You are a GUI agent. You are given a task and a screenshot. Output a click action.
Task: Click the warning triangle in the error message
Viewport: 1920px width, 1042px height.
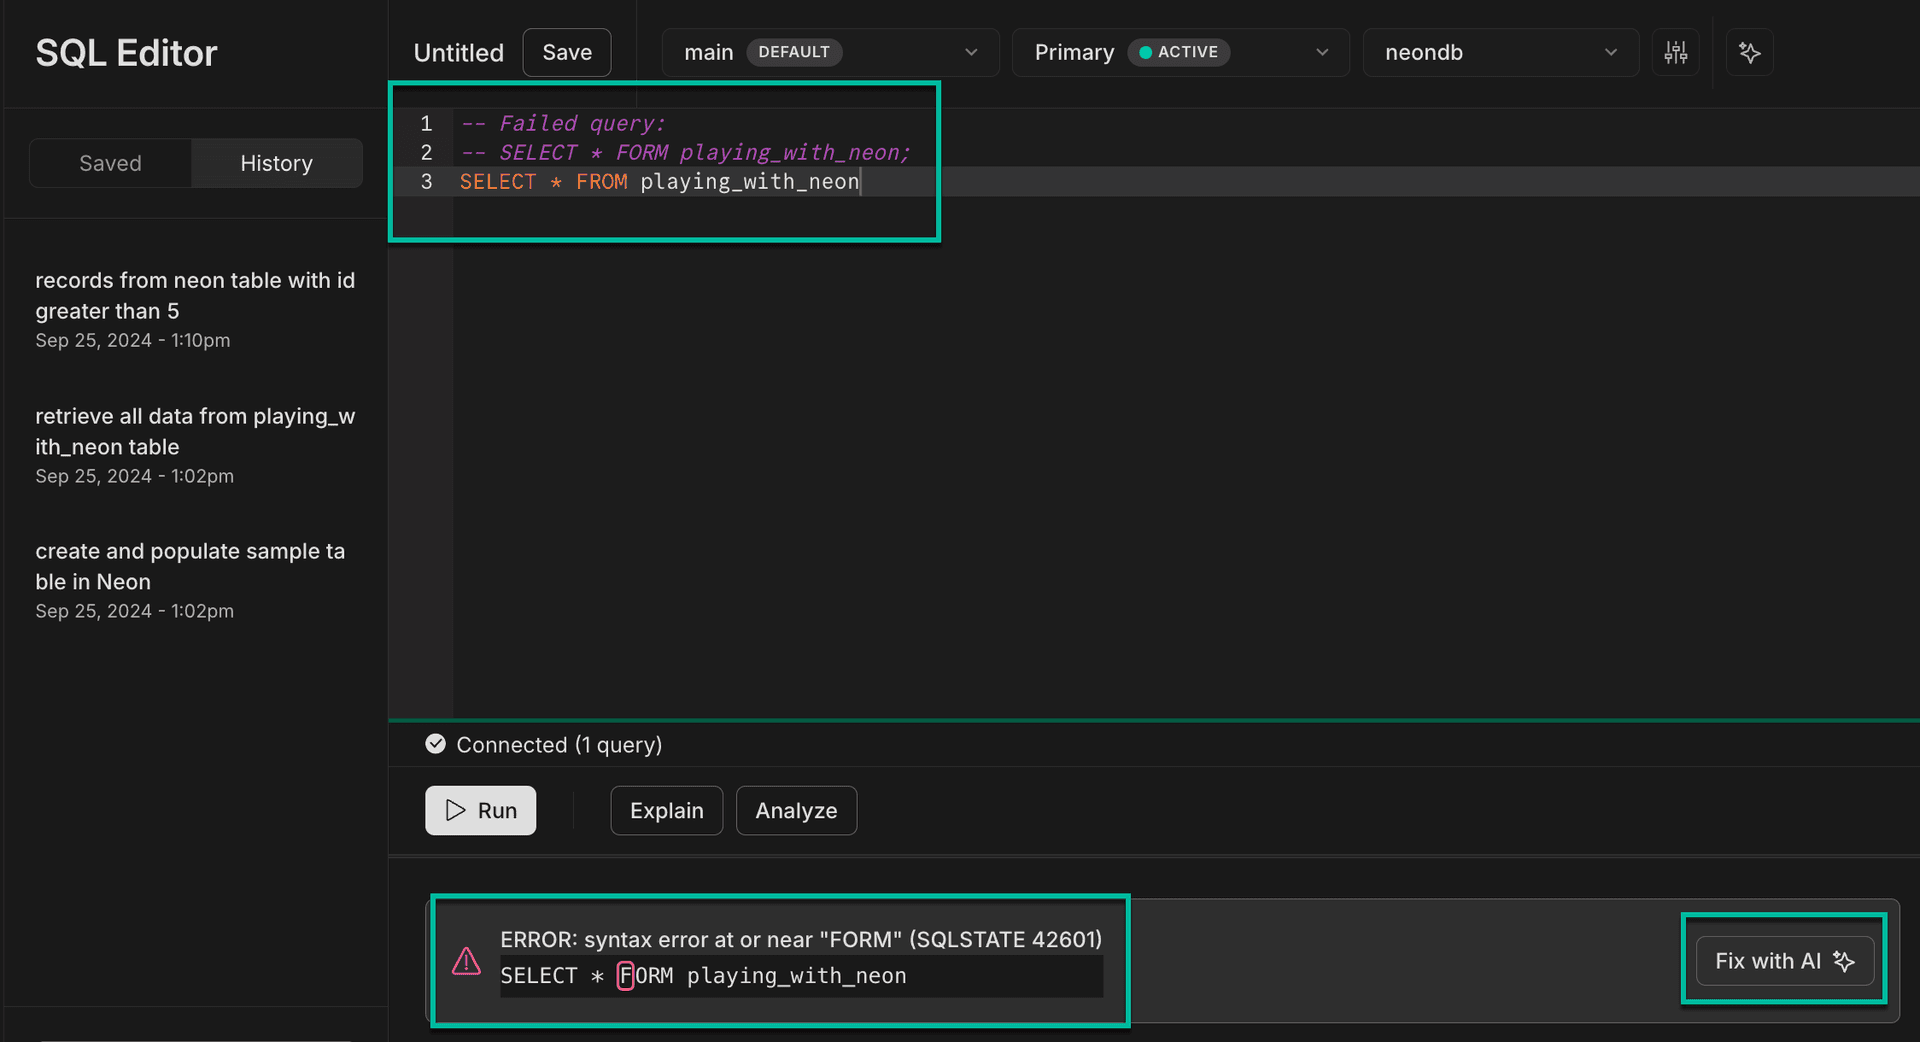[466, 961]
